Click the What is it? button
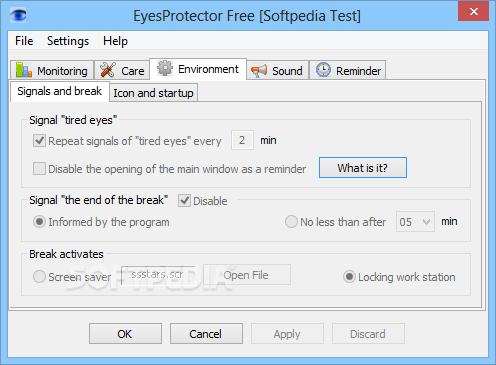496x365 pixels. (363, 168)
